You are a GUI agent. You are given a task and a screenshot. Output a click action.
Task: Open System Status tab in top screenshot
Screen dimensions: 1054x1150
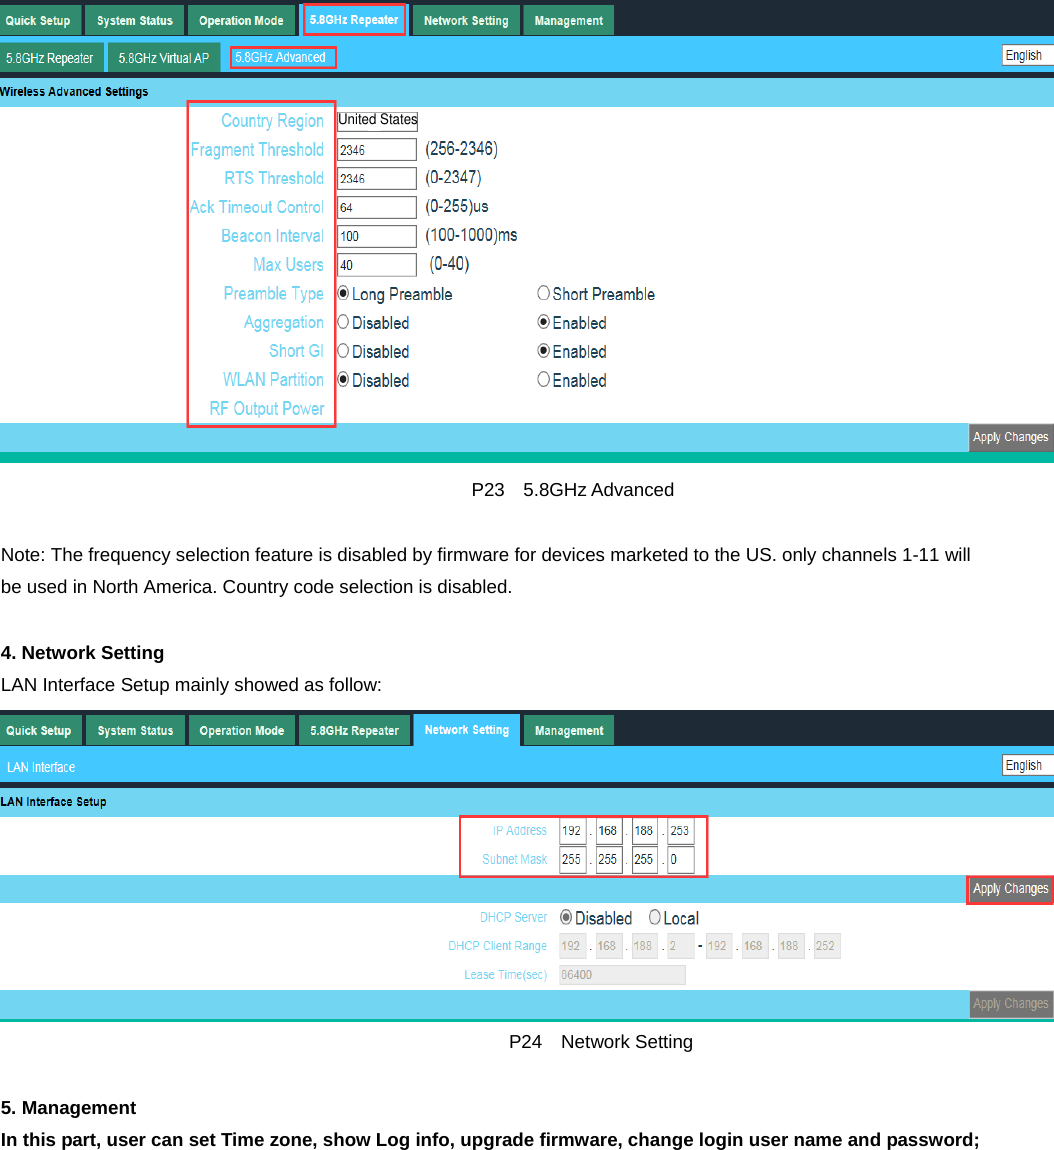tap(135, 21)
